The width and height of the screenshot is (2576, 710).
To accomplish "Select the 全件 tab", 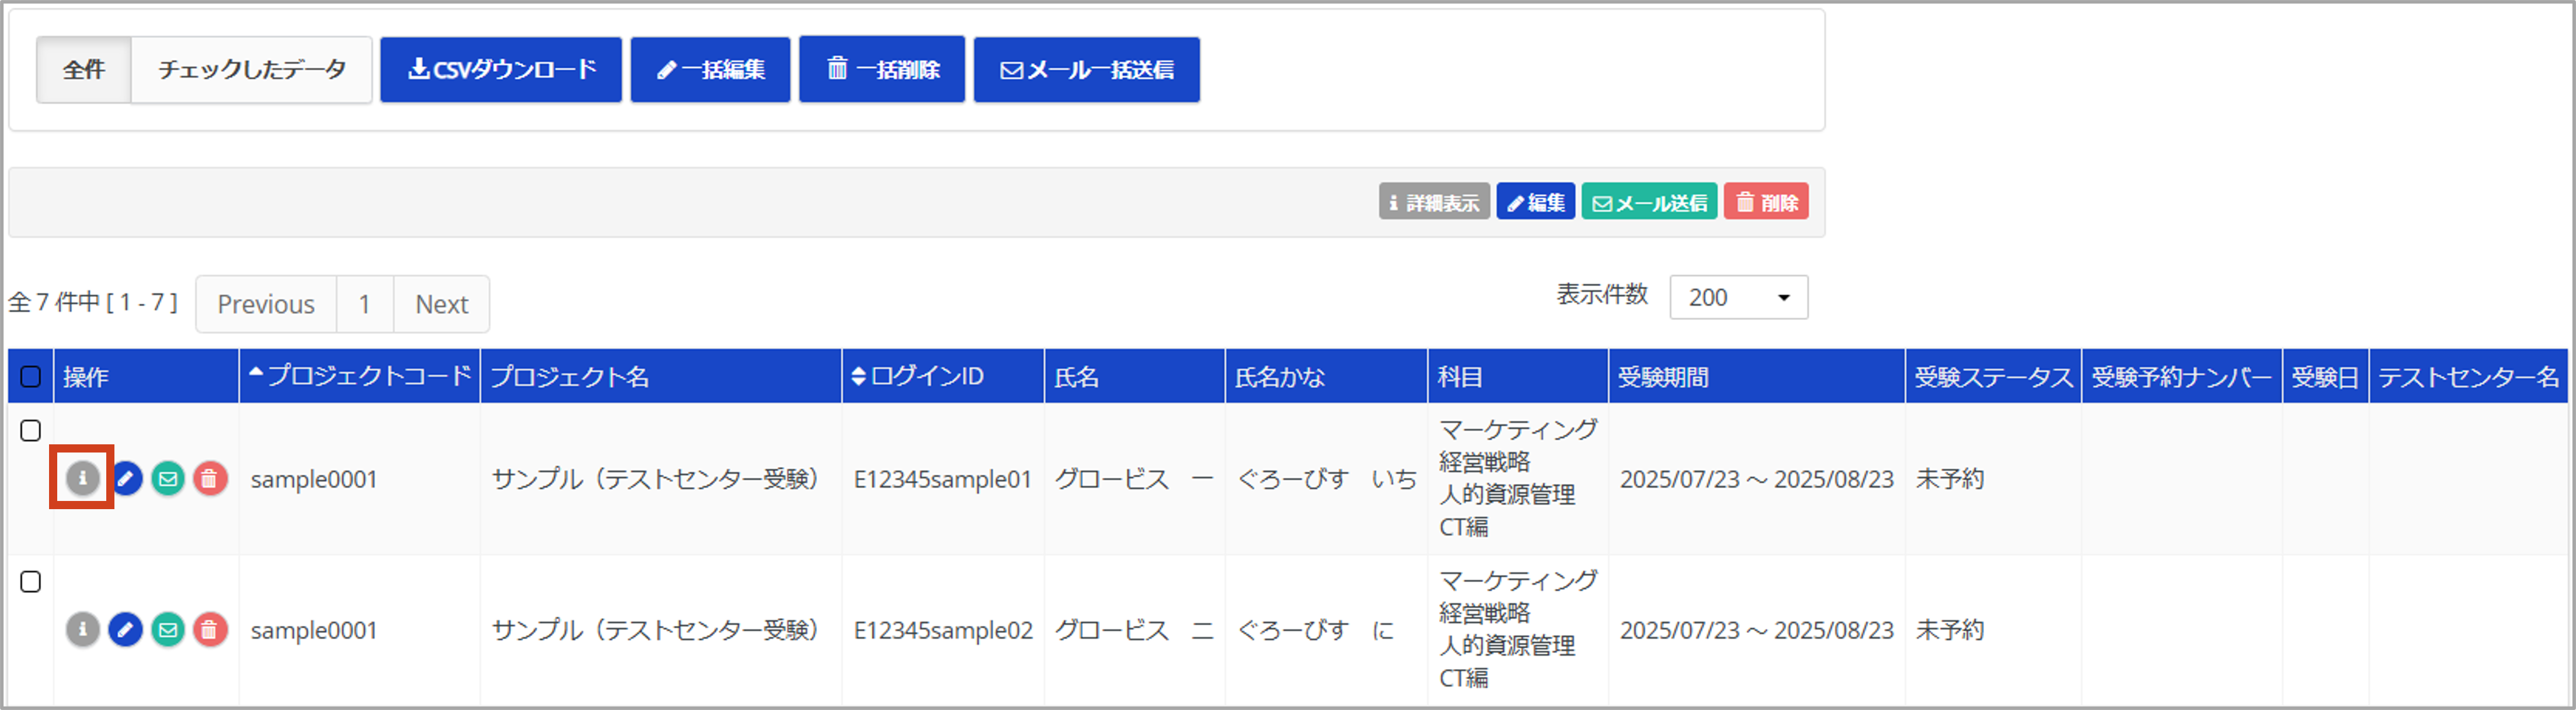I will pos(84,70).
